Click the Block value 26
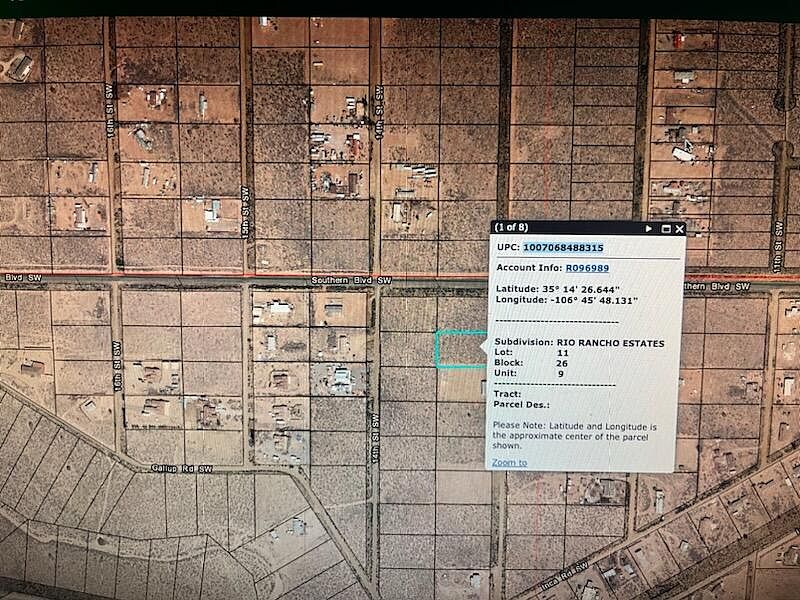The width and height of the screenshot is (800, 600). pyautogui.click(x=562, y=364)
